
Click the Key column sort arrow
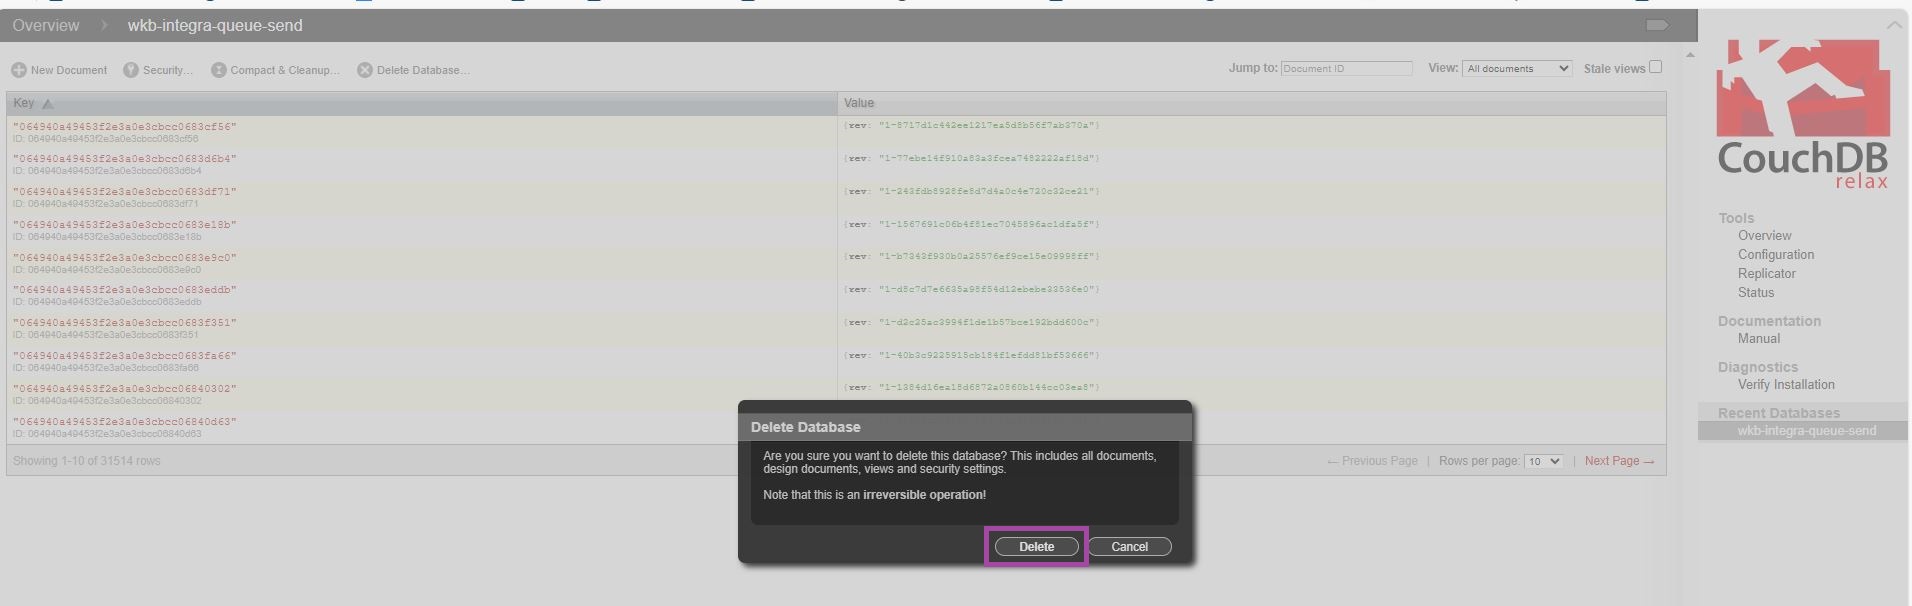pos(48,104)
